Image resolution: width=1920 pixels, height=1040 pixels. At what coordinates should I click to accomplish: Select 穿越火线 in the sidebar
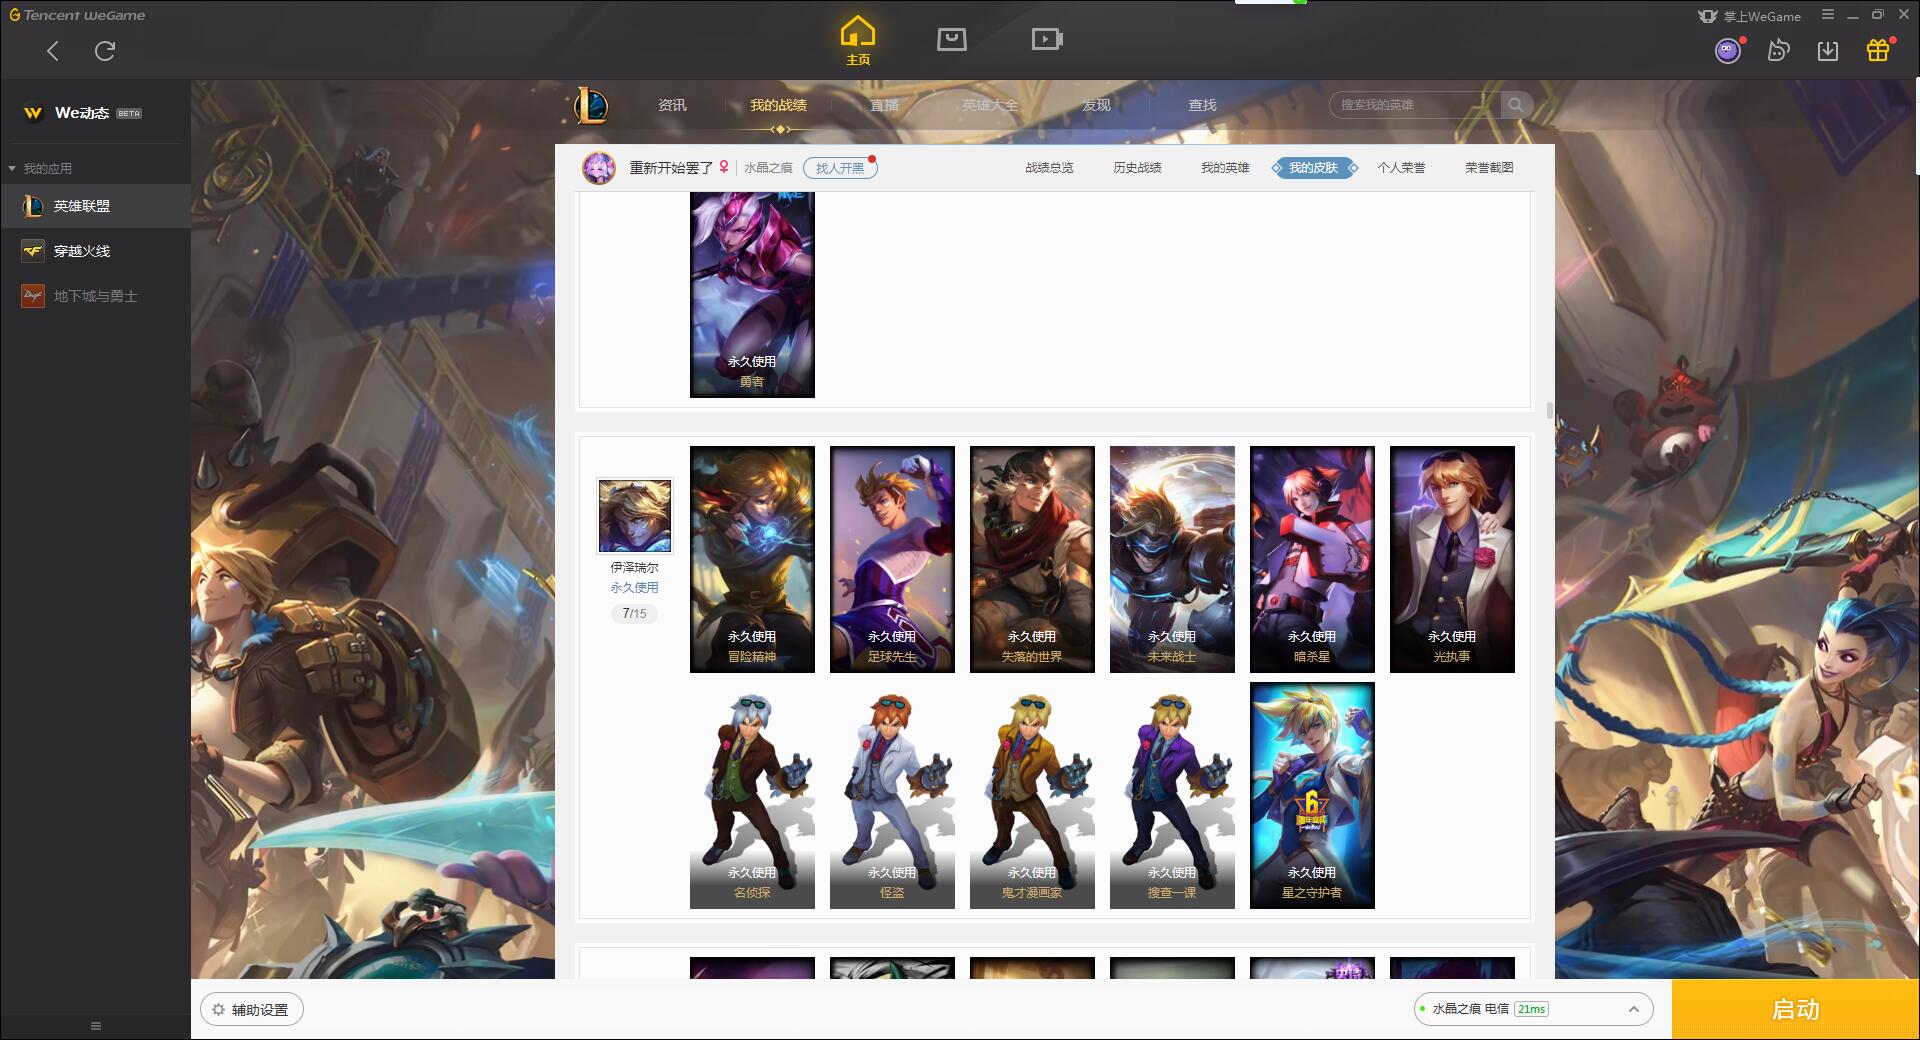(x=95, y=251)
